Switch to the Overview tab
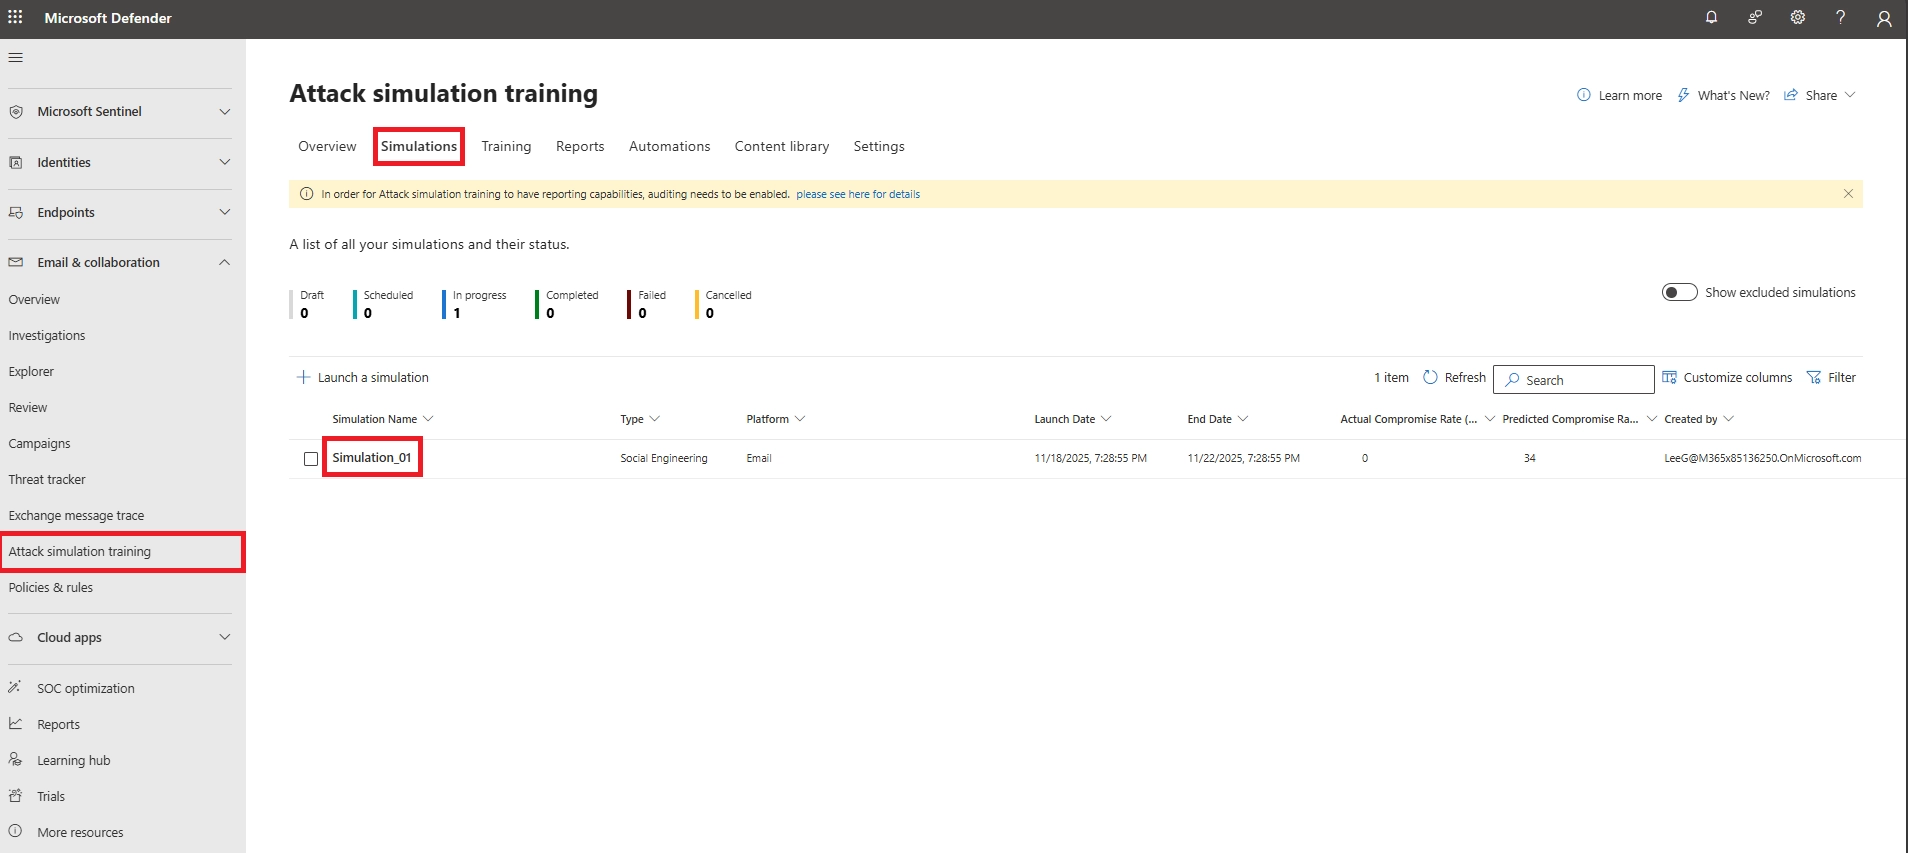This screenshot has width=1908, height=853. tap(327, 146)
